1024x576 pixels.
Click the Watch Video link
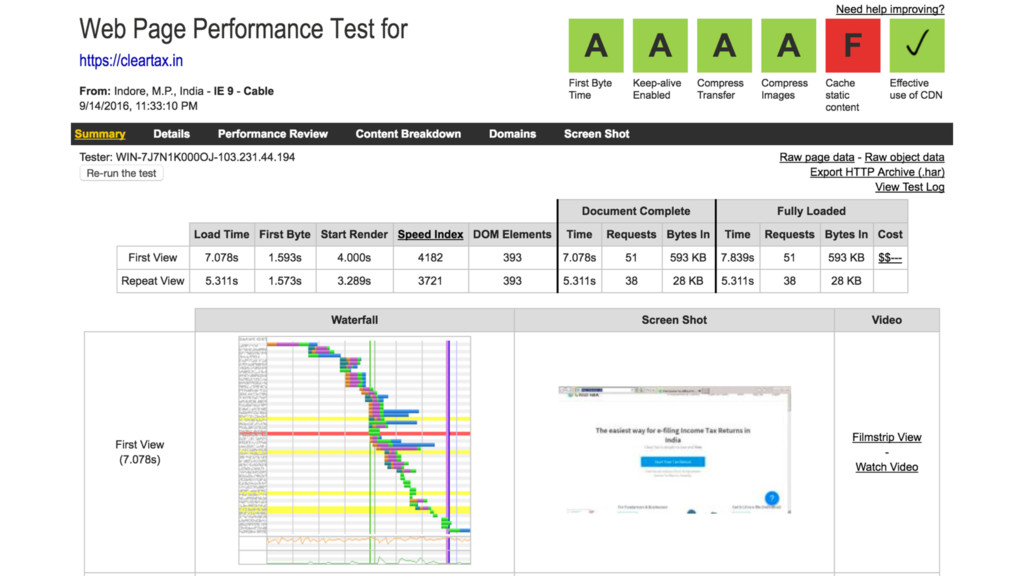(887, 467)
